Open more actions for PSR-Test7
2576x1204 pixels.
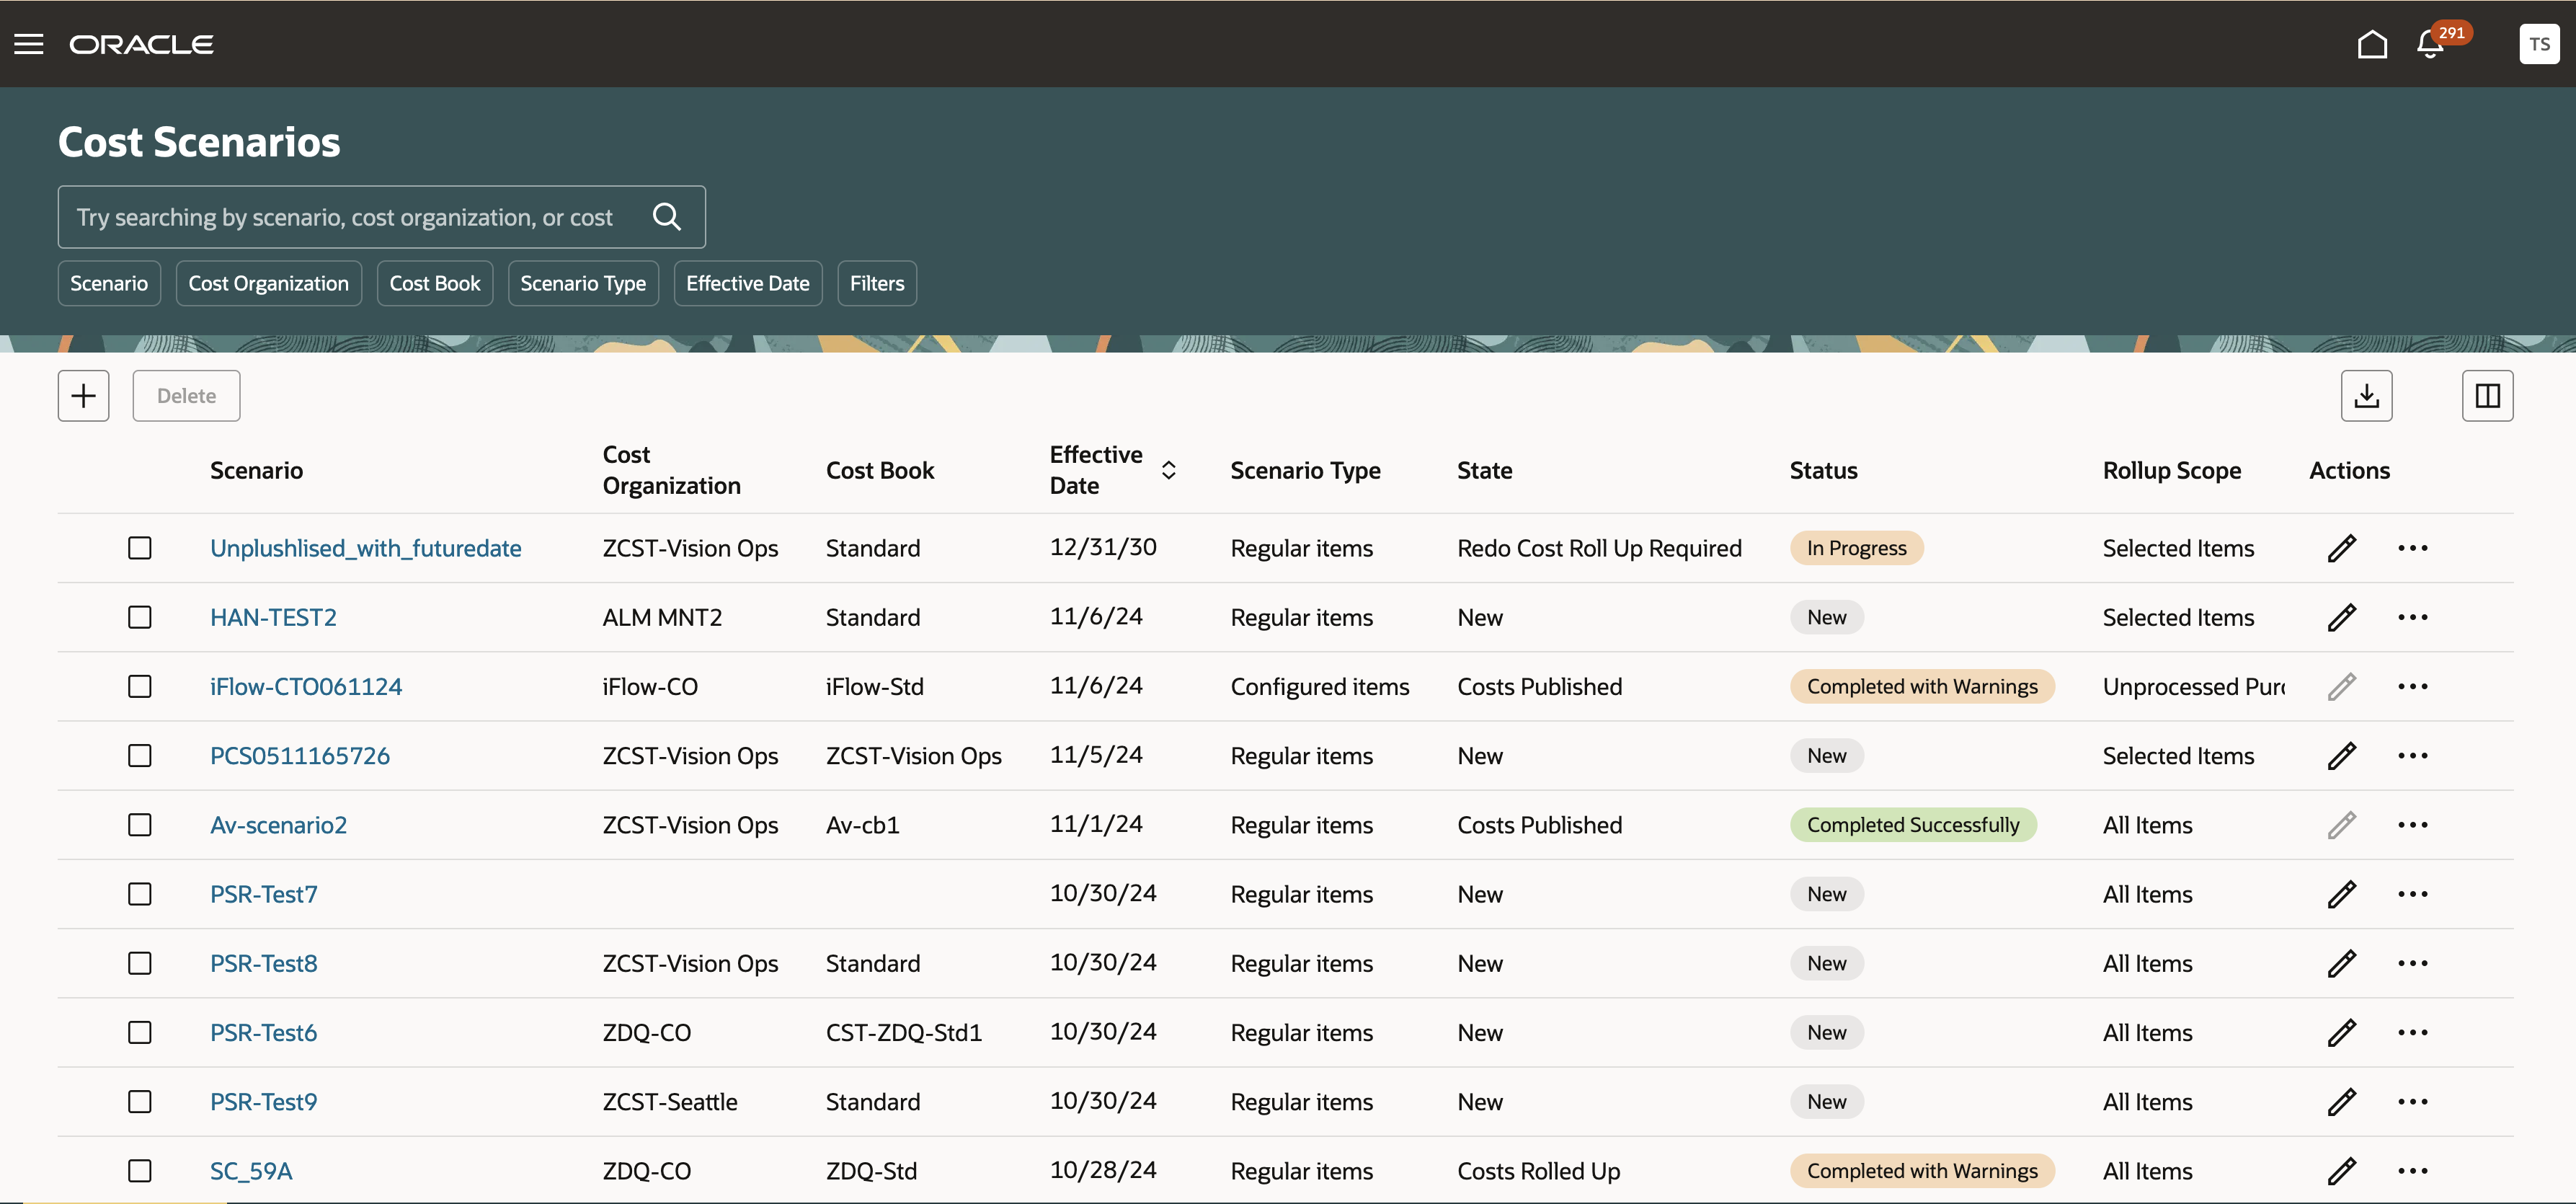[x=2412, y=894]
